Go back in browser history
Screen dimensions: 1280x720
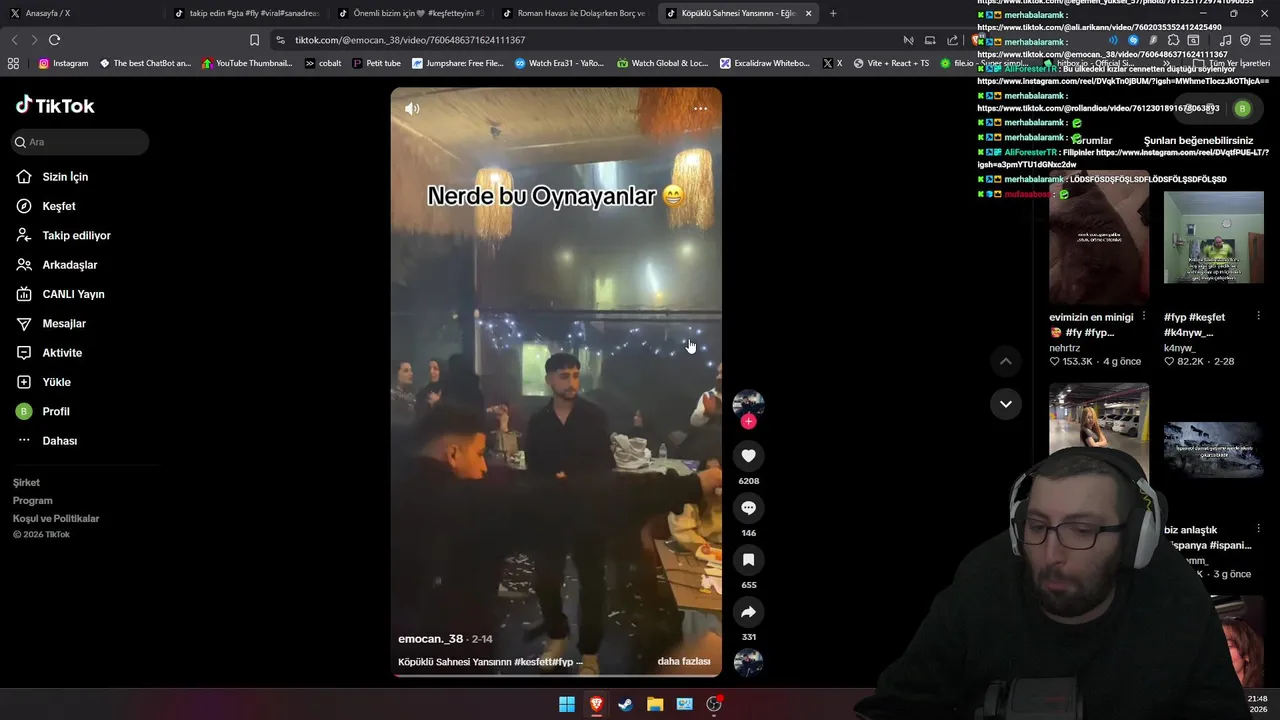point(14,40)
